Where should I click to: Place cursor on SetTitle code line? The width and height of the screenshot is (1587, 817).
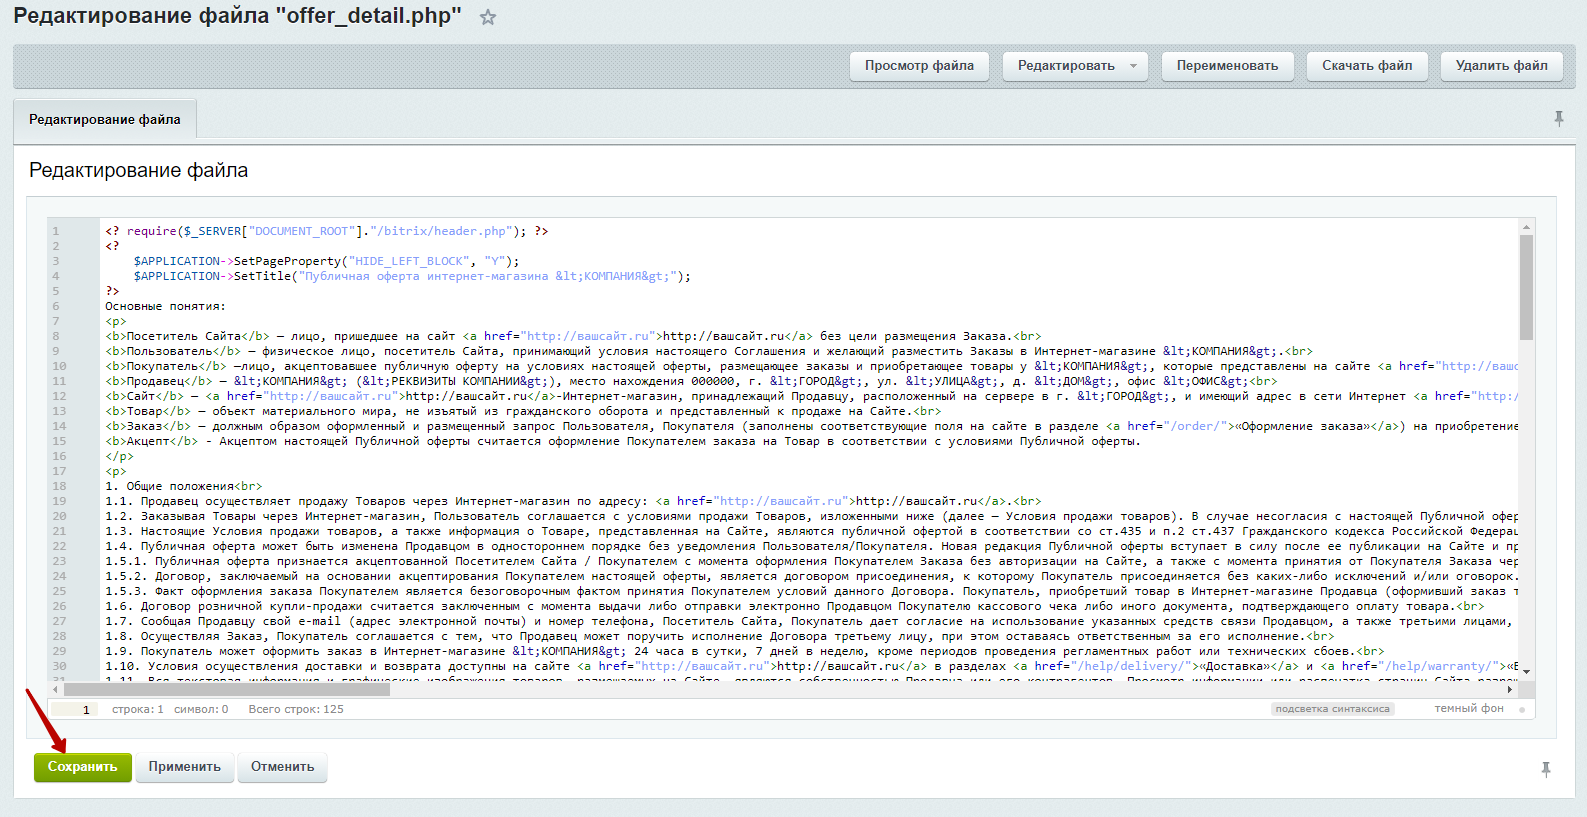click(x=412, y=276)
